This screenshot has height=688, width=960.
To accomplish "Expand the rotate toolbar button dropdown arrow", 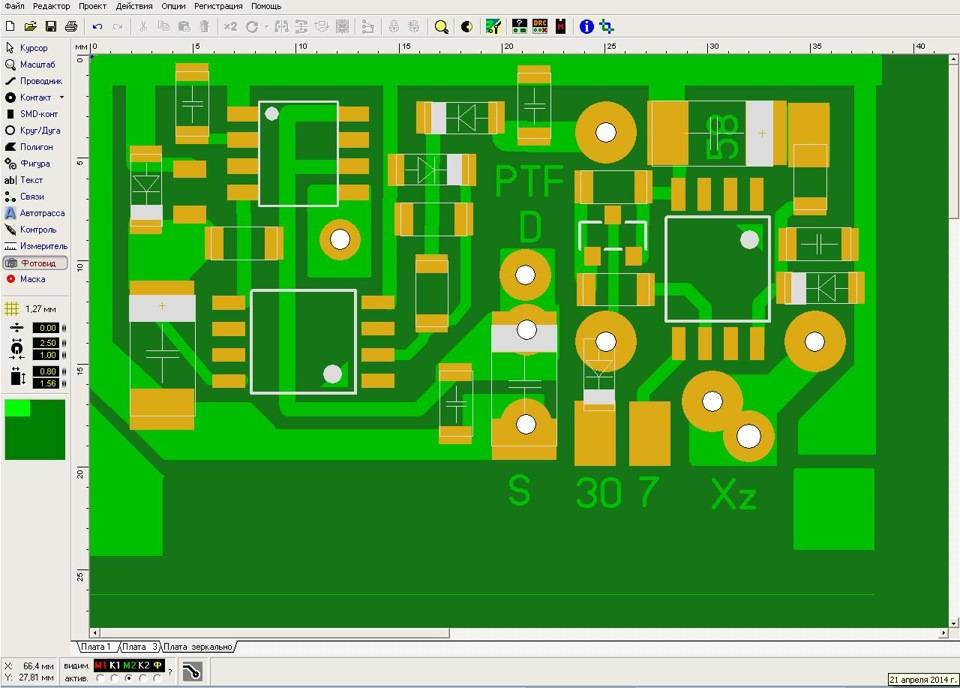I will pos(265,26).
